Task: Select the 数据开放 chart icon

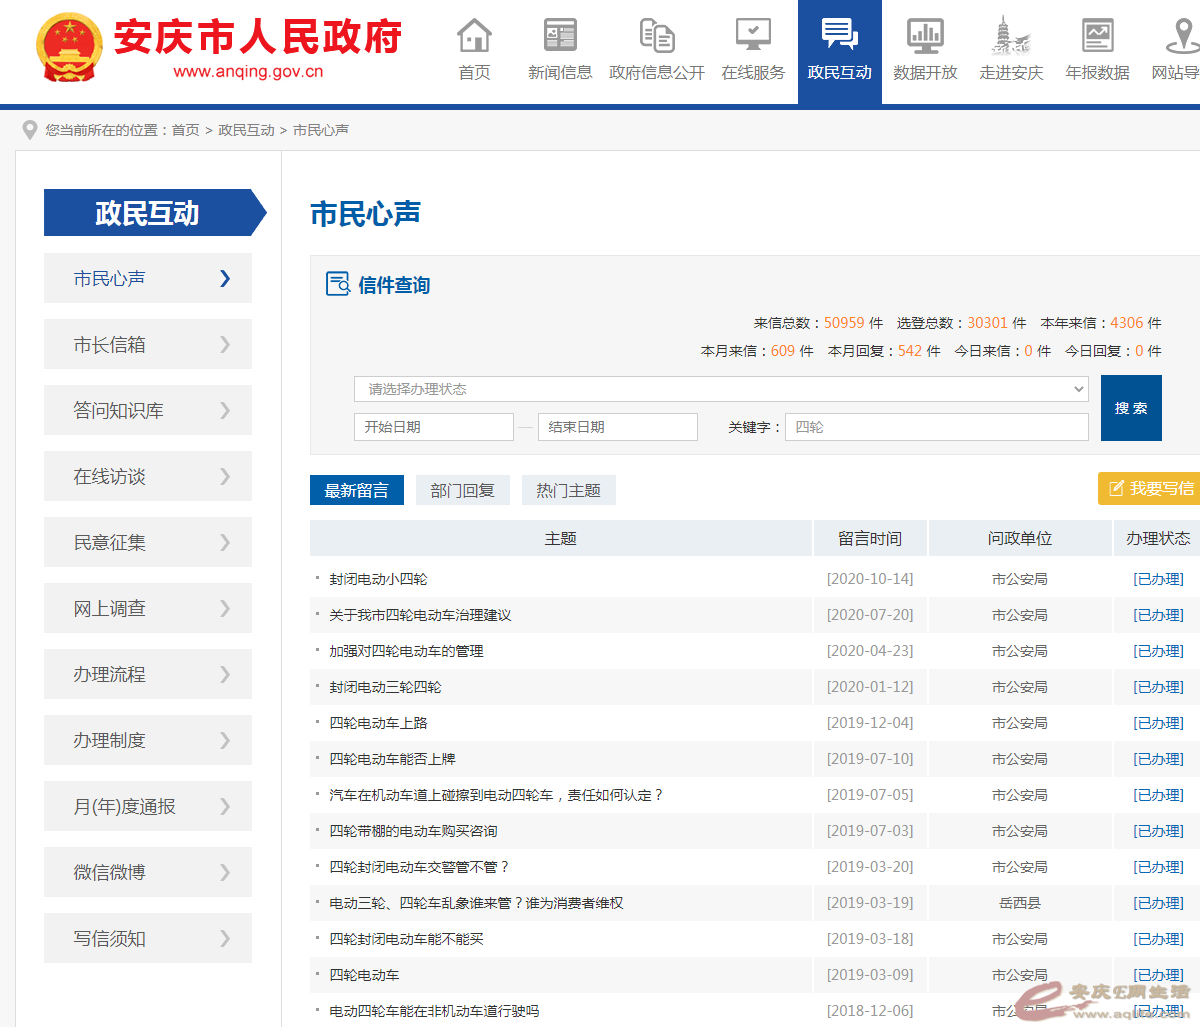Action: (x=925, y=36)
